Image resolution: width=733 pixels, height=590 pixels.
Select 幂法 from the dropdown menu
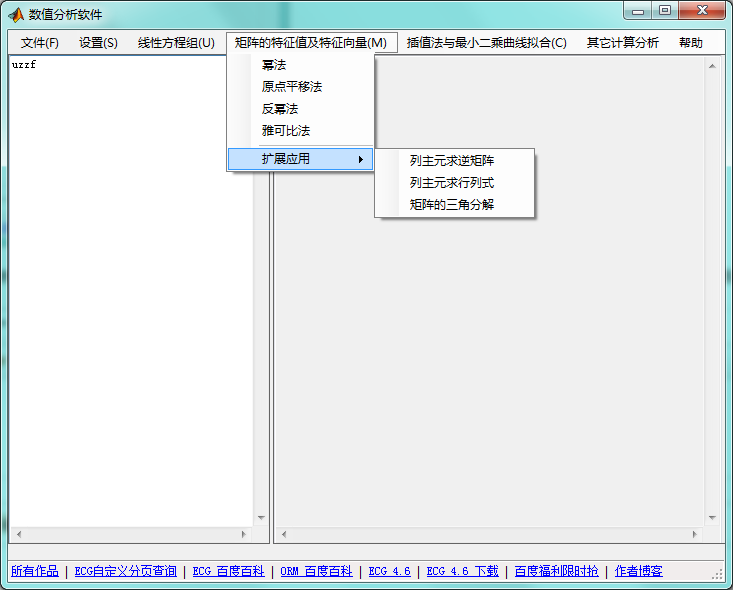coord(301,65)
